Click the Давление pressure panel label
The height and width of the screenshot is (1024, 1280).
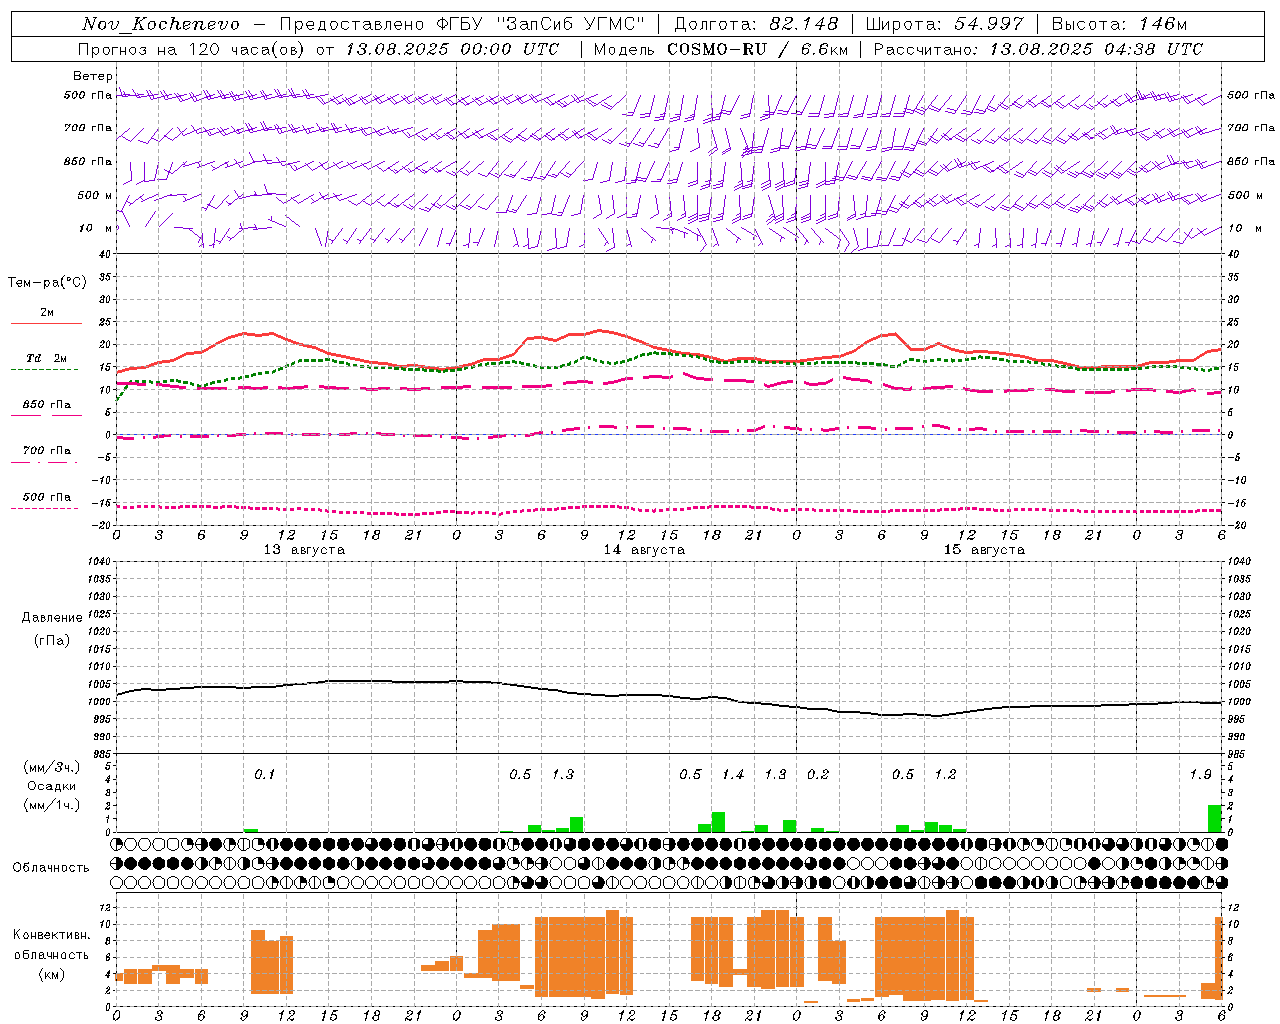point(52,618)
